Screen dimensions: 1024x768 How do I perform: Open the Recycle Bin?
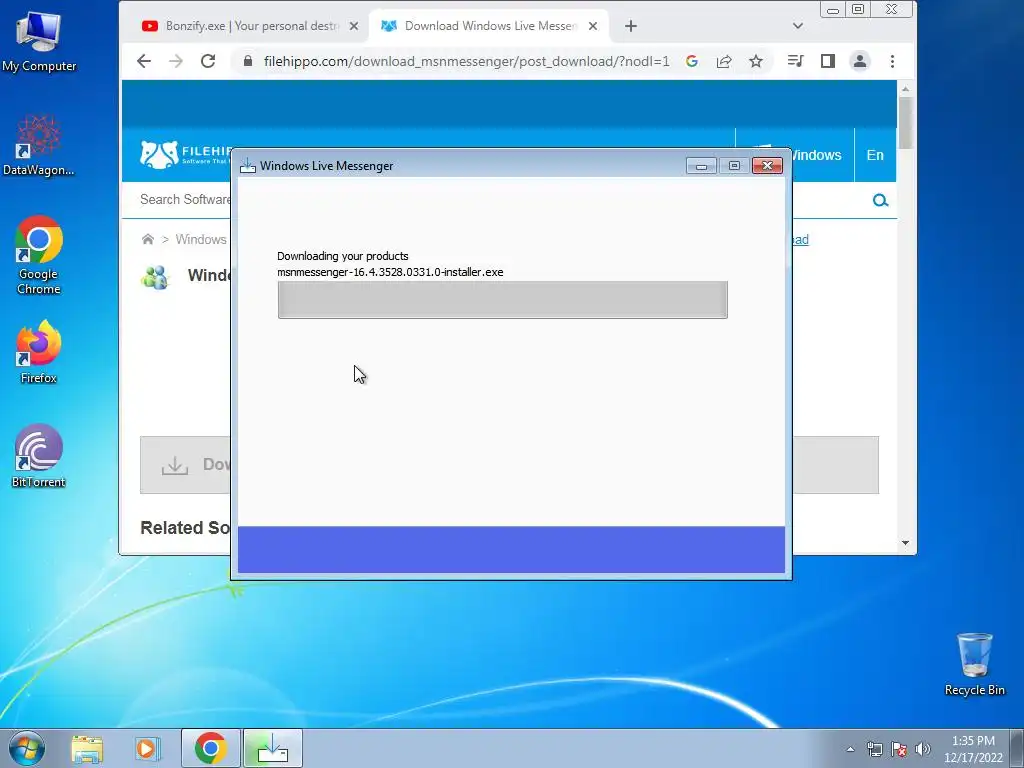(974, 664)
